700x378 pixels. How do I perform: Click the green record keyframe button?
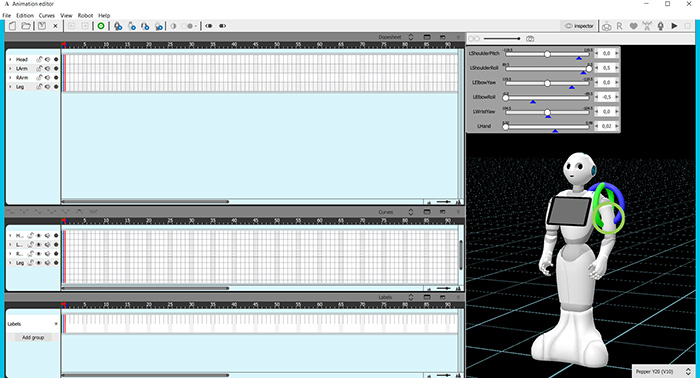(101, 26)
